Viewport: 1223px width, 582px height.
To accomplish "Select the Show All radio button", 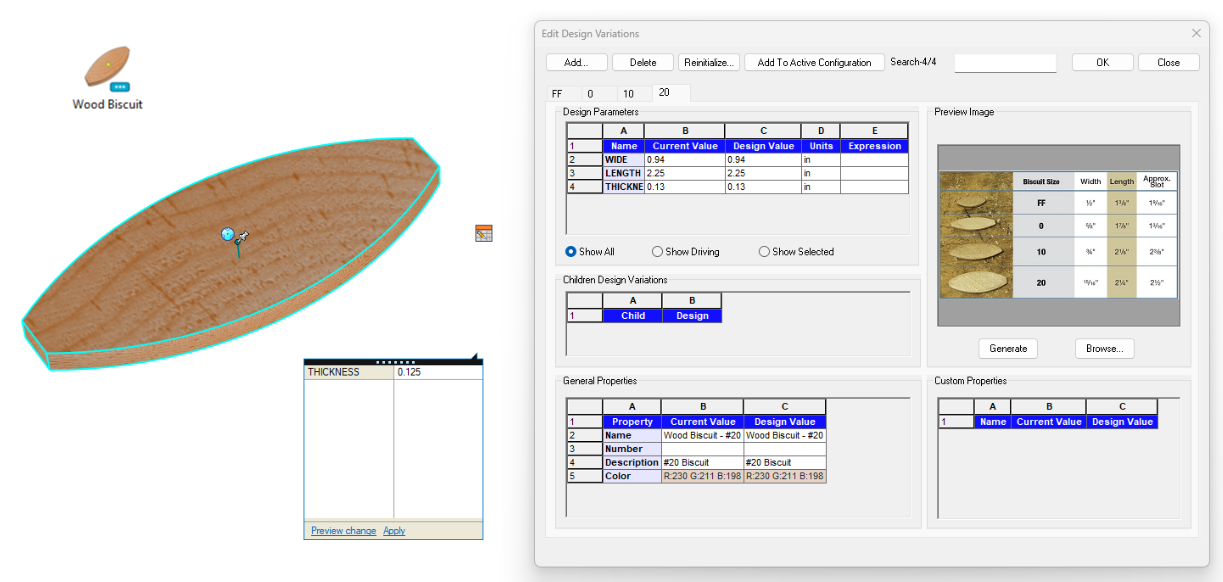I will click(x=589, y=252).
